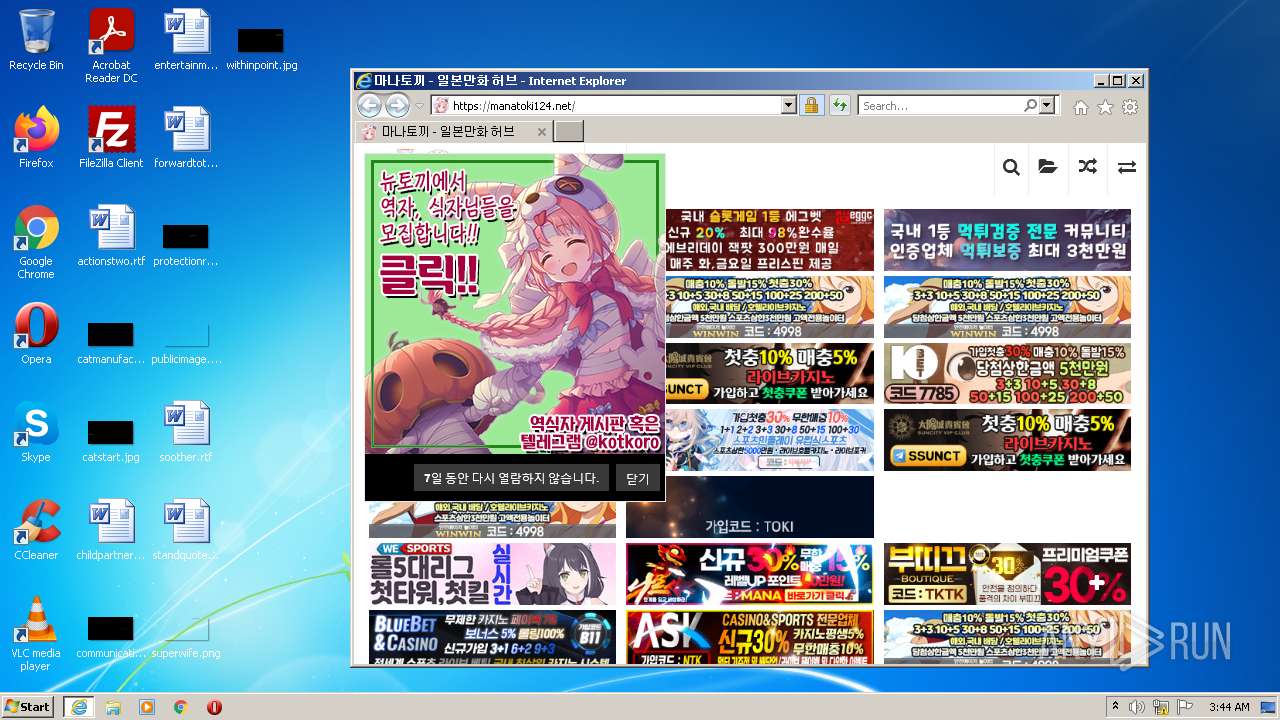Open the 가입코드 TOKI banner
1280x720 pixels.
click(x=750, y=507)
